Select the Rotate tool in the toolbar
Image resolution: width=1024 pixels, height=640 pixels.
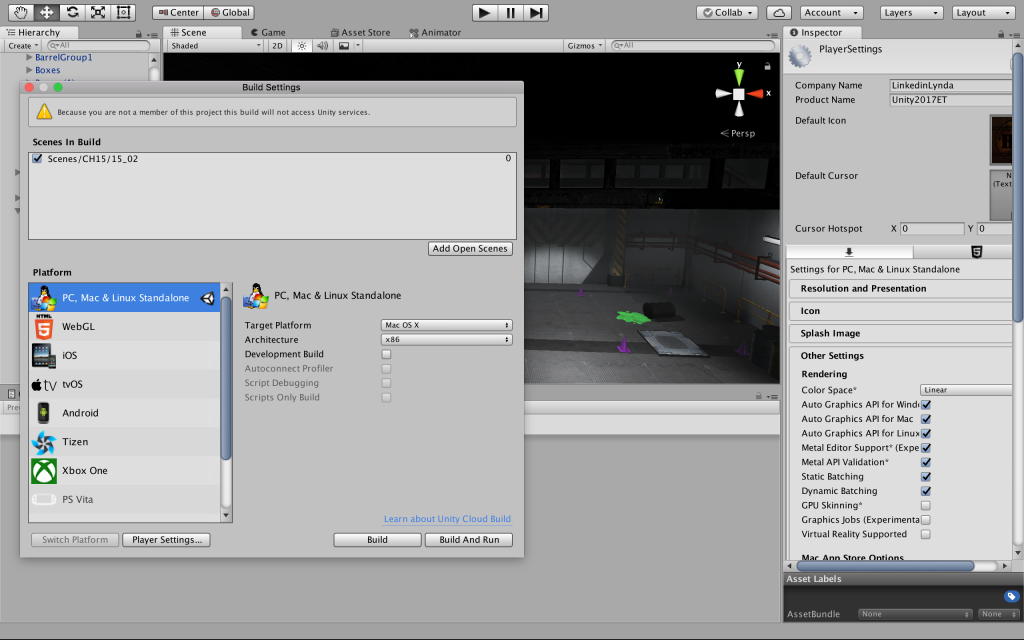tap(72, 12)
